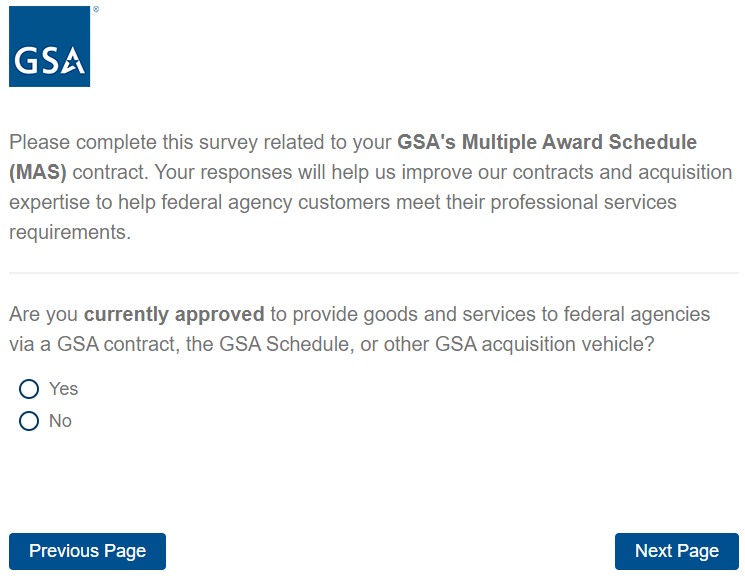The image size is (745, 586).
Task: Click the bold "currently approved" phrase
Action: click(x=174, y=314)
